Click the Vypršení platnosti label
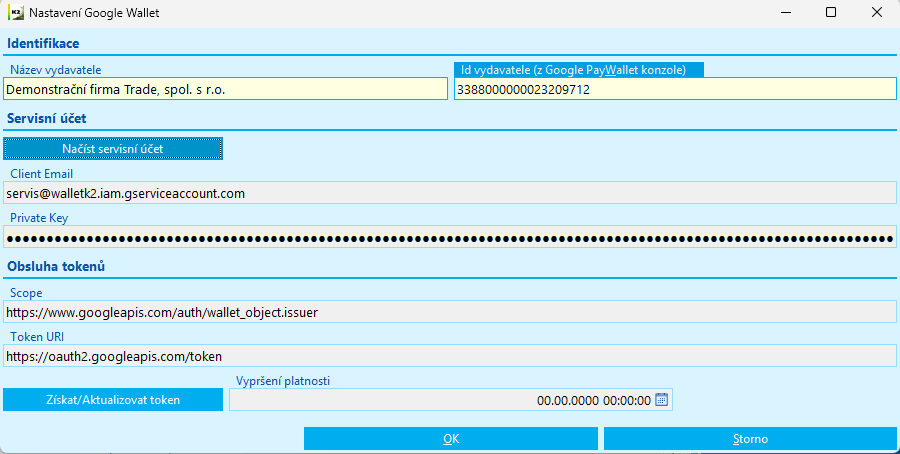900x454 pixels. (283, 381)
